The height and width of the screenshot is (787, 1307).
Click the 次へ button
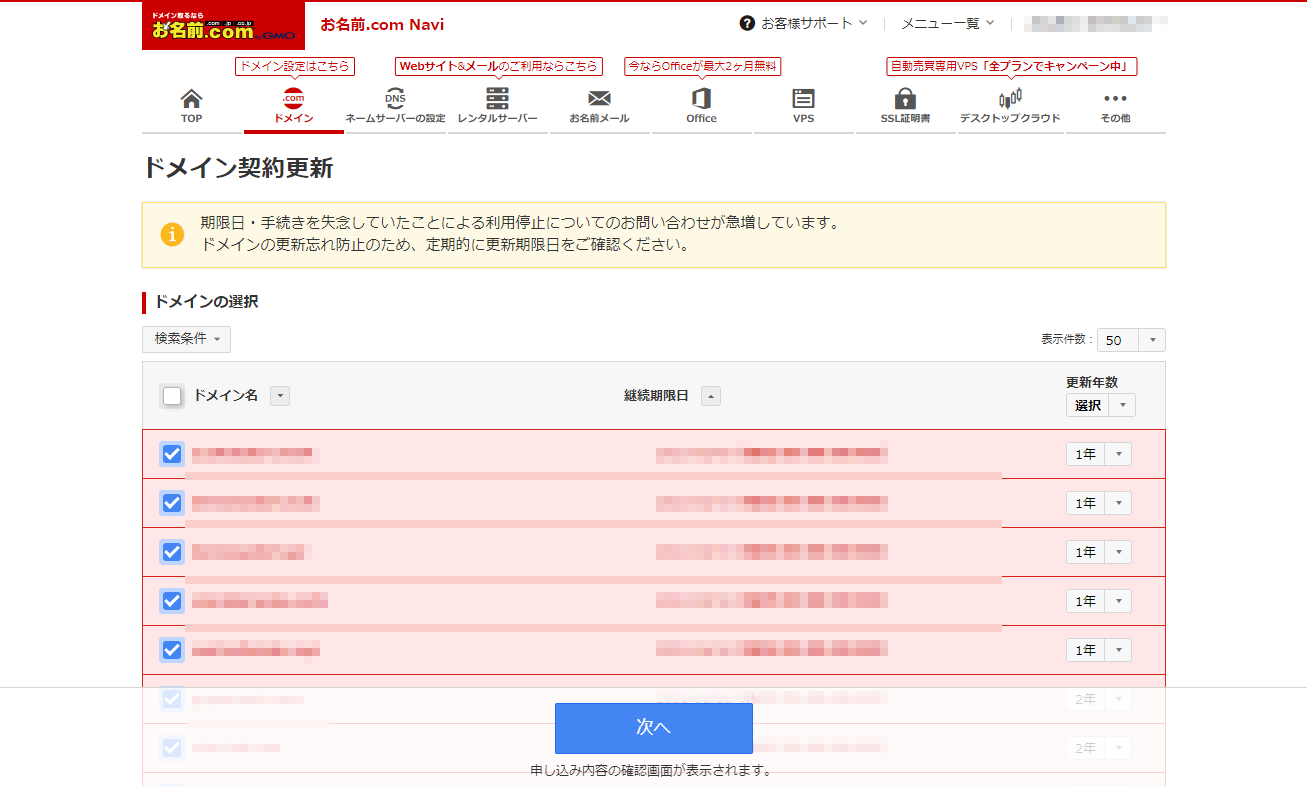(x=653, y=728)
